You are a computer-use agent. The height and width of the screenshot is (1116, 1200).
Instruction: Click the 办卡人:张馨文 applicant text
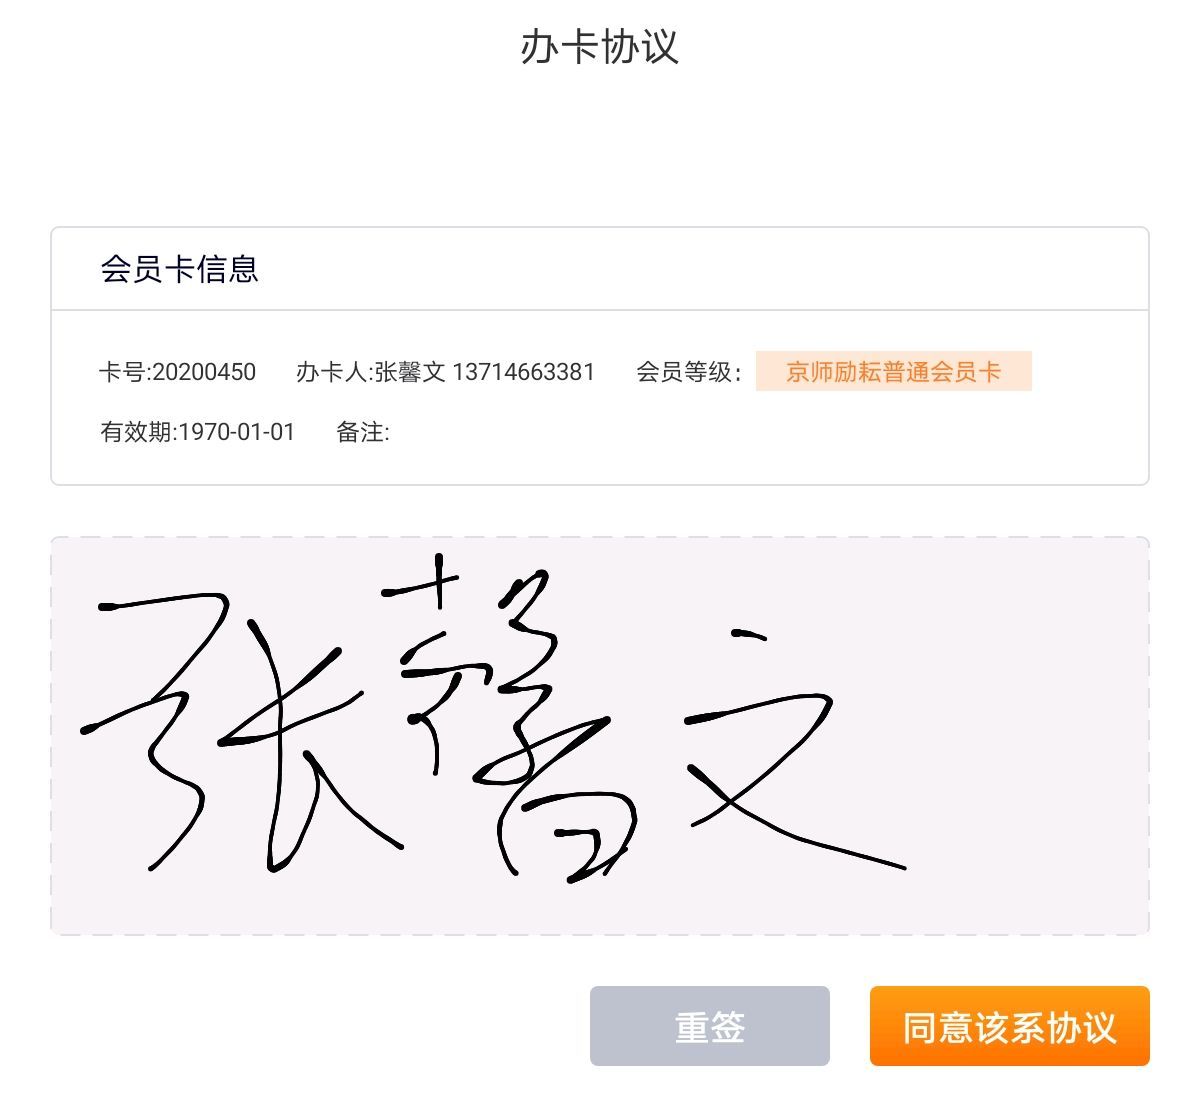click(370, 372)
